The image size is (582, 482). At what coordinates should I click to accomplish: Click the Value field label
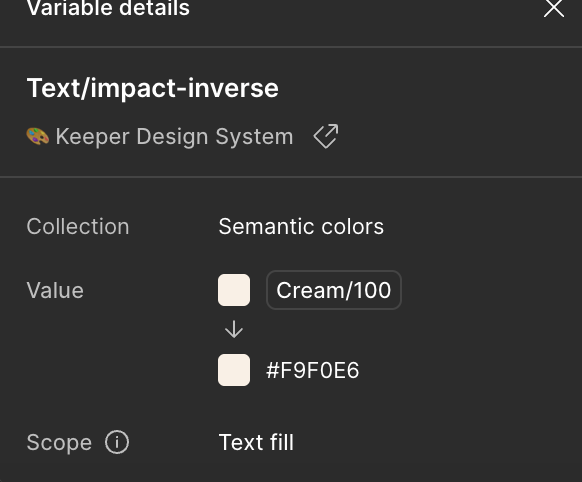55,290
